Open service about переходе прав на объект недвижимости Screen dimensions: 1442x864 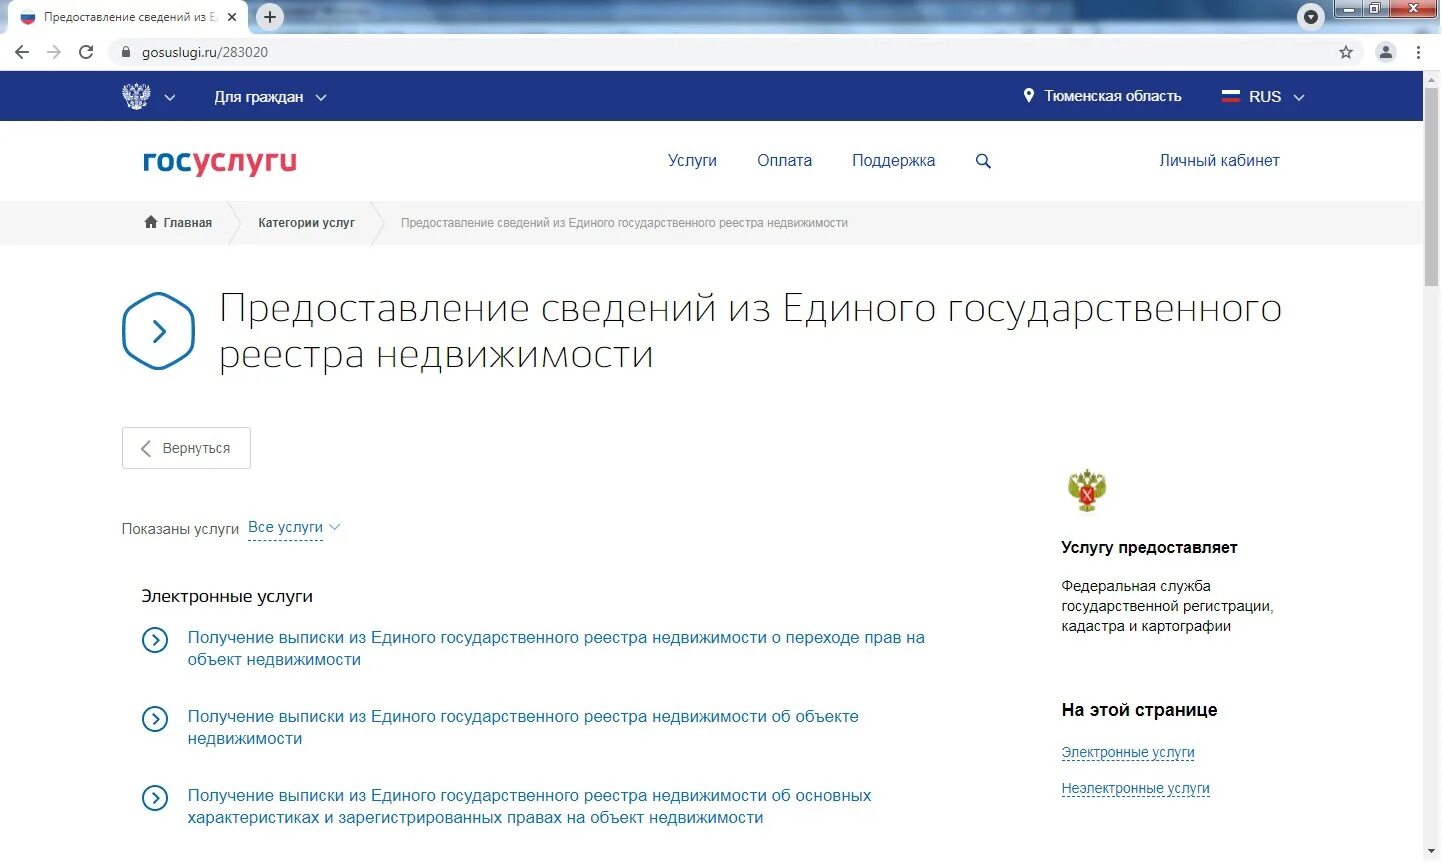pyautogui.click(x=556, y=648)
